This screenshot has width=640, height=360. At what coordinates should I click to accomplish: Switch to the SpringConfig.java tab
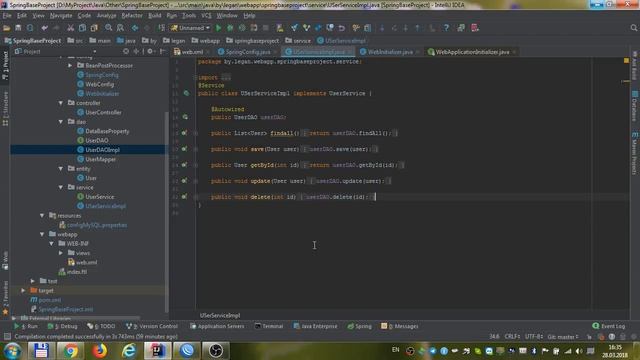click(247, 52)
